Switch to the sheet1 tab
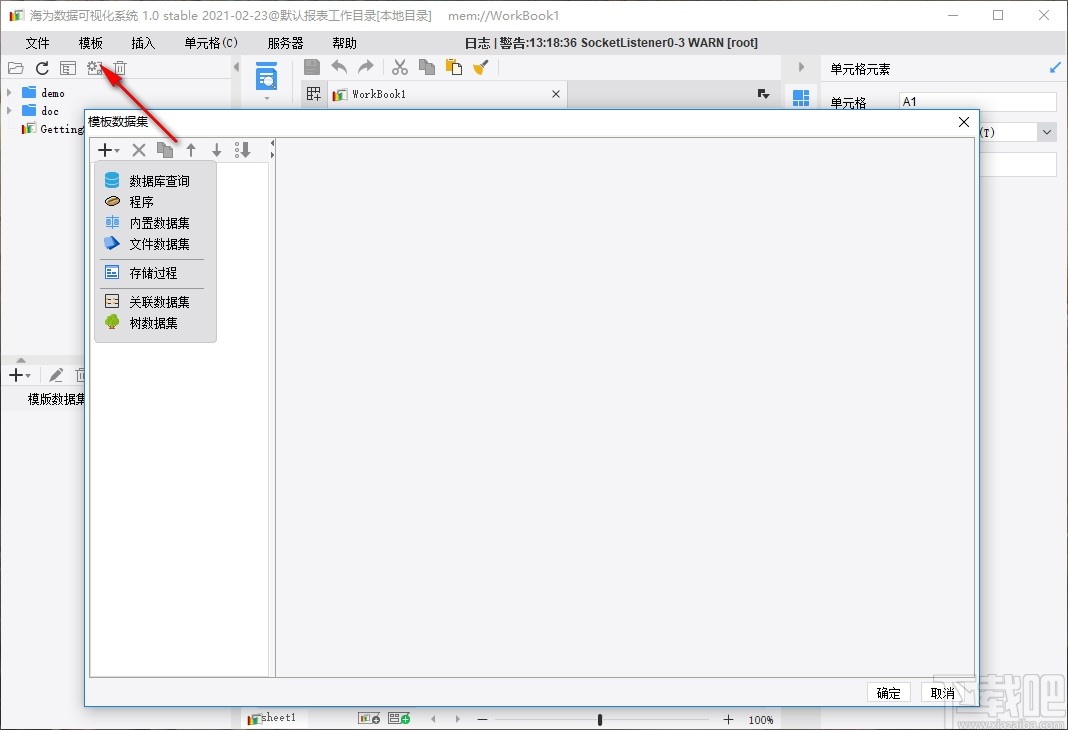Image resolution: width=1068 pixels, height=730 pixels. pos(272,718)
